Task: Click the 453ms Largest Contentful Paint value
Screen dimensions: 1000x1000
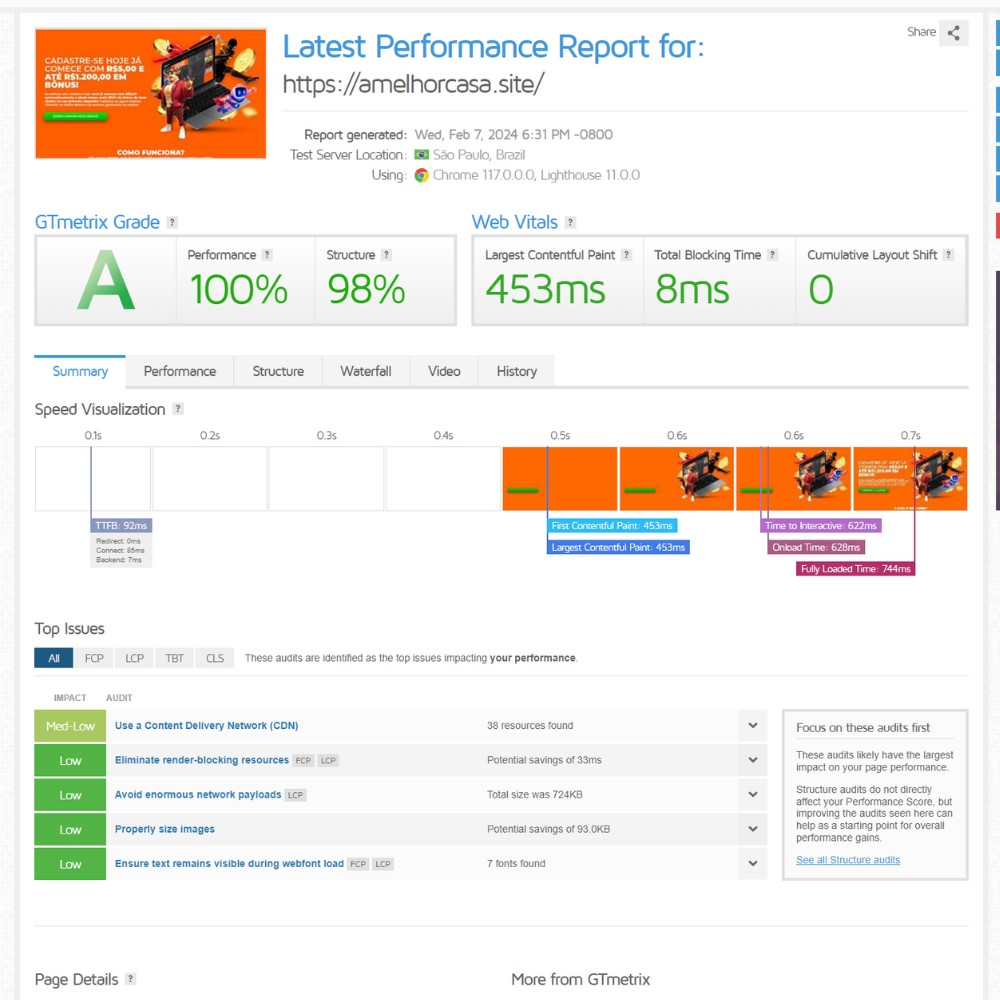Action: pos(545,290)
